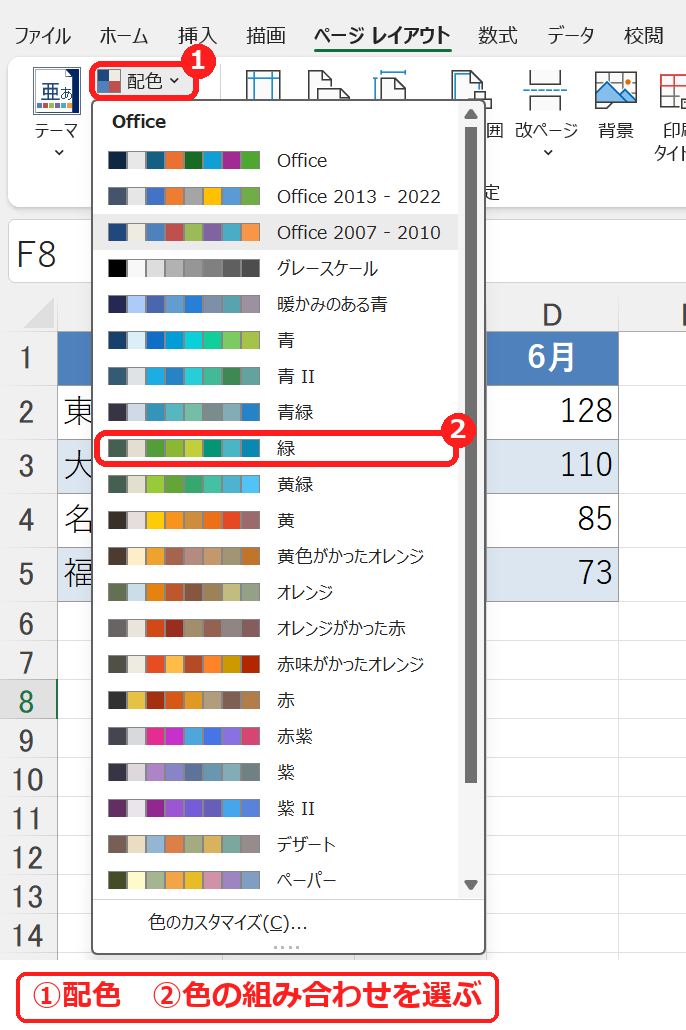Image resolution: width=686 pixels, height=1030 pixels.
Task: Click the 改ページ page break icon
Action: coord(545,89)
